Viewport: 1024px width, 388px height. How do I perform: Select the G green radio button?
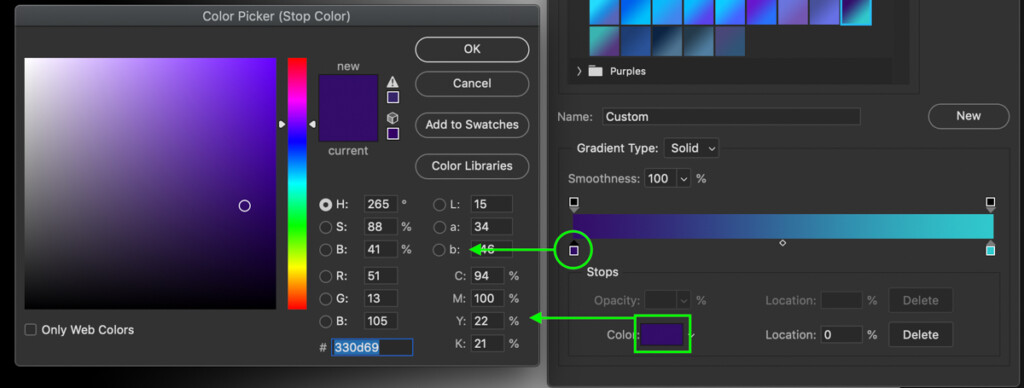(x=325, y=299)
